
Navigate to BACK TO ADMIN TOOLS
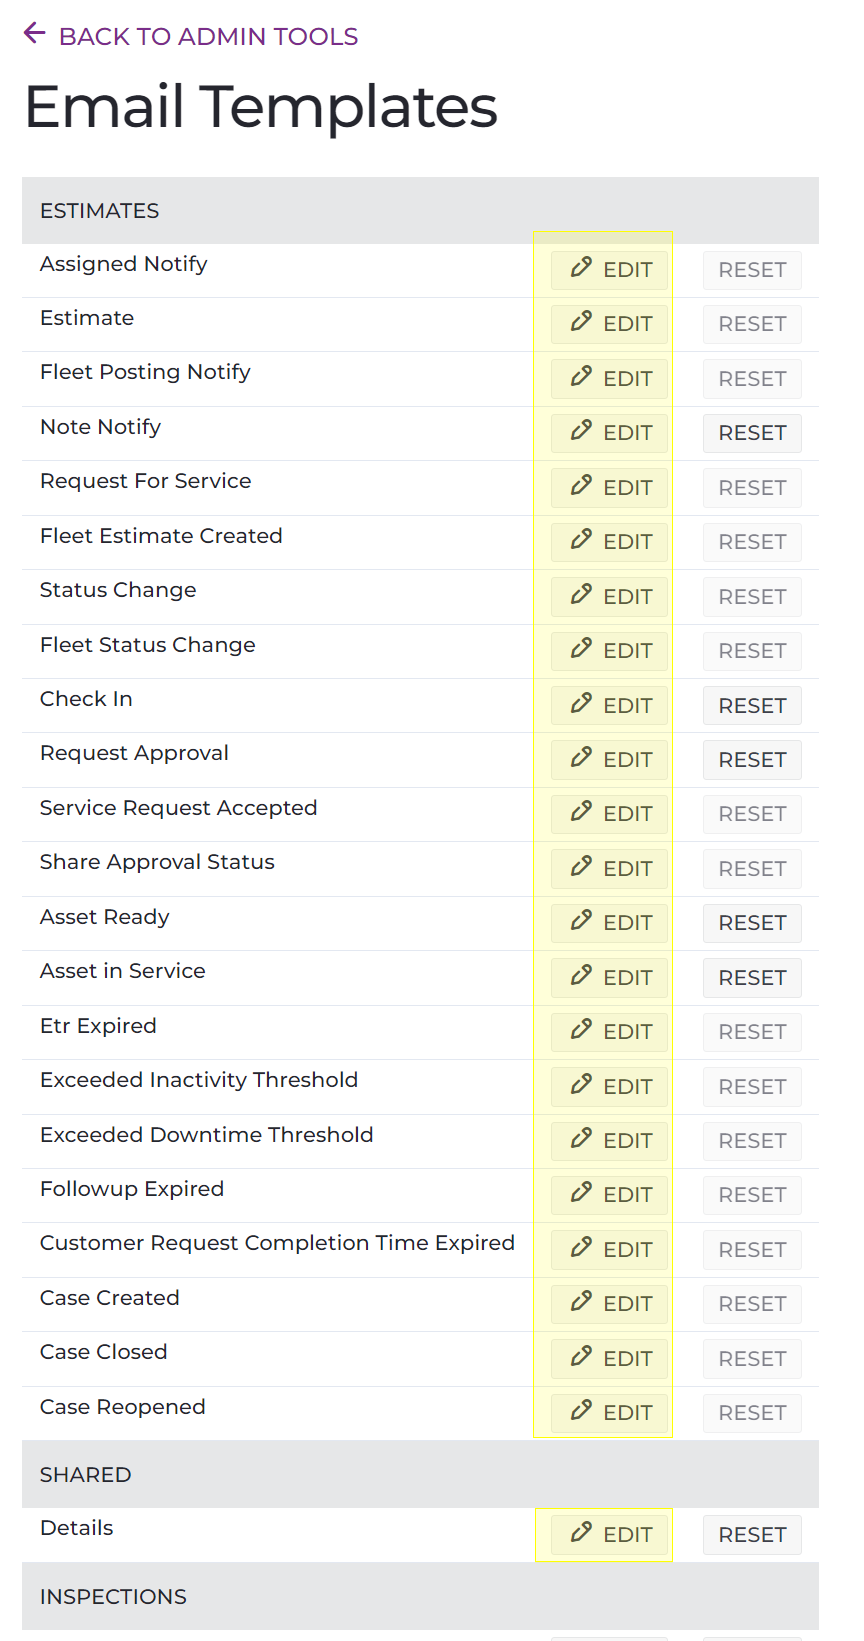pyautogui.click(x=207, y=37)
